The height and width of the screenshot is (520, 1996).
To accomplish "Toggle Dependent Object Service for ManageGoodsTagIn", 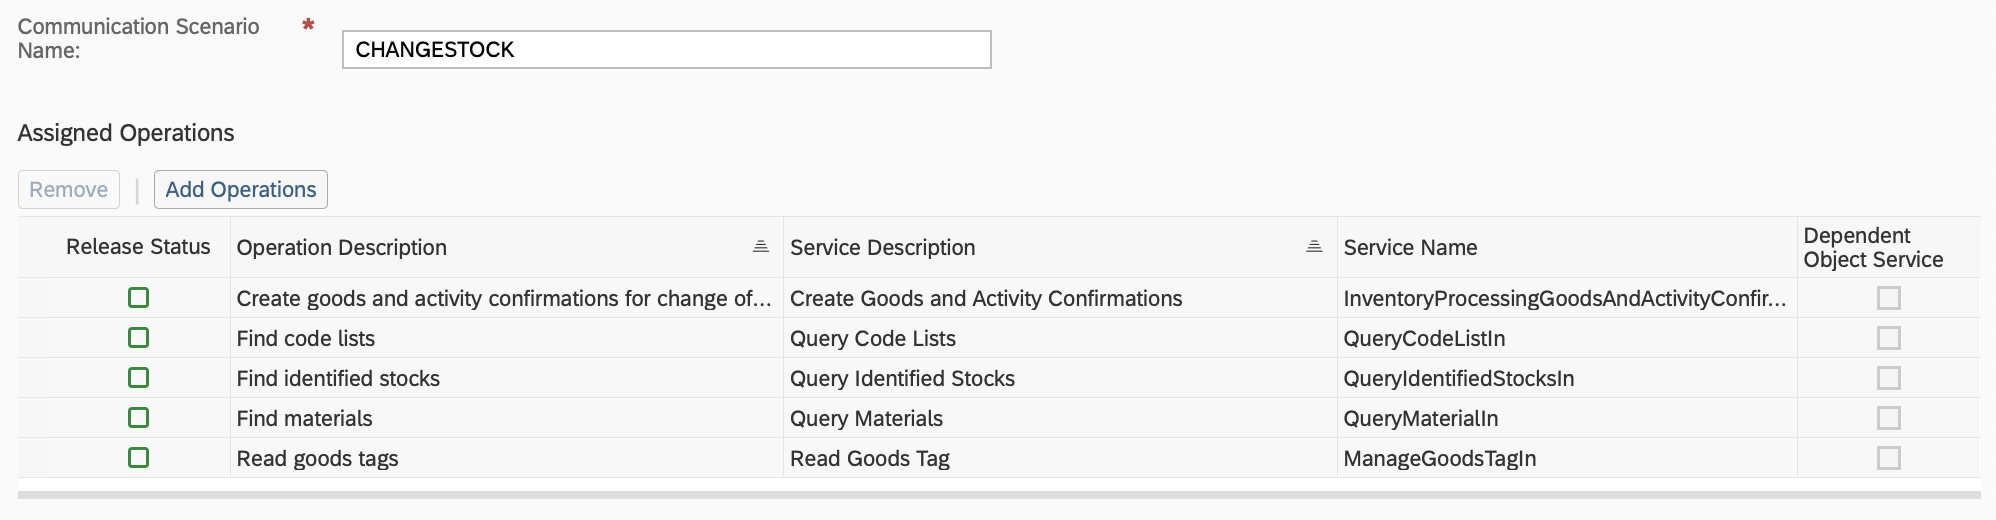I will [x=1888, y=458].
